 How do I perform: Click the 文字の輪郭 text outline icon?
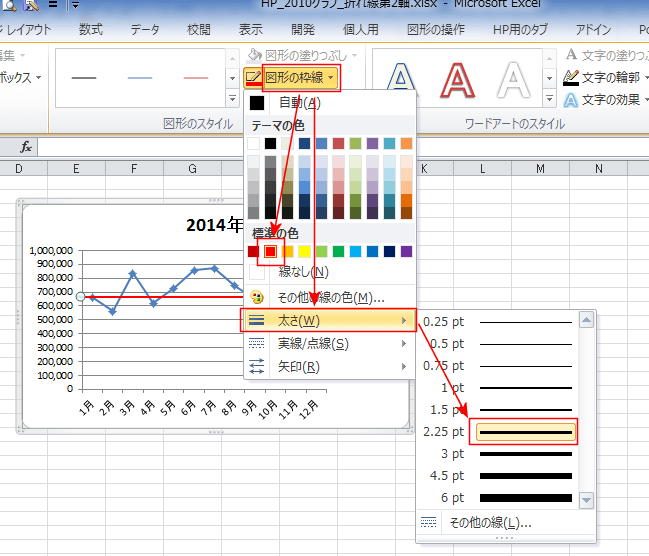click(x=571, y=77)
